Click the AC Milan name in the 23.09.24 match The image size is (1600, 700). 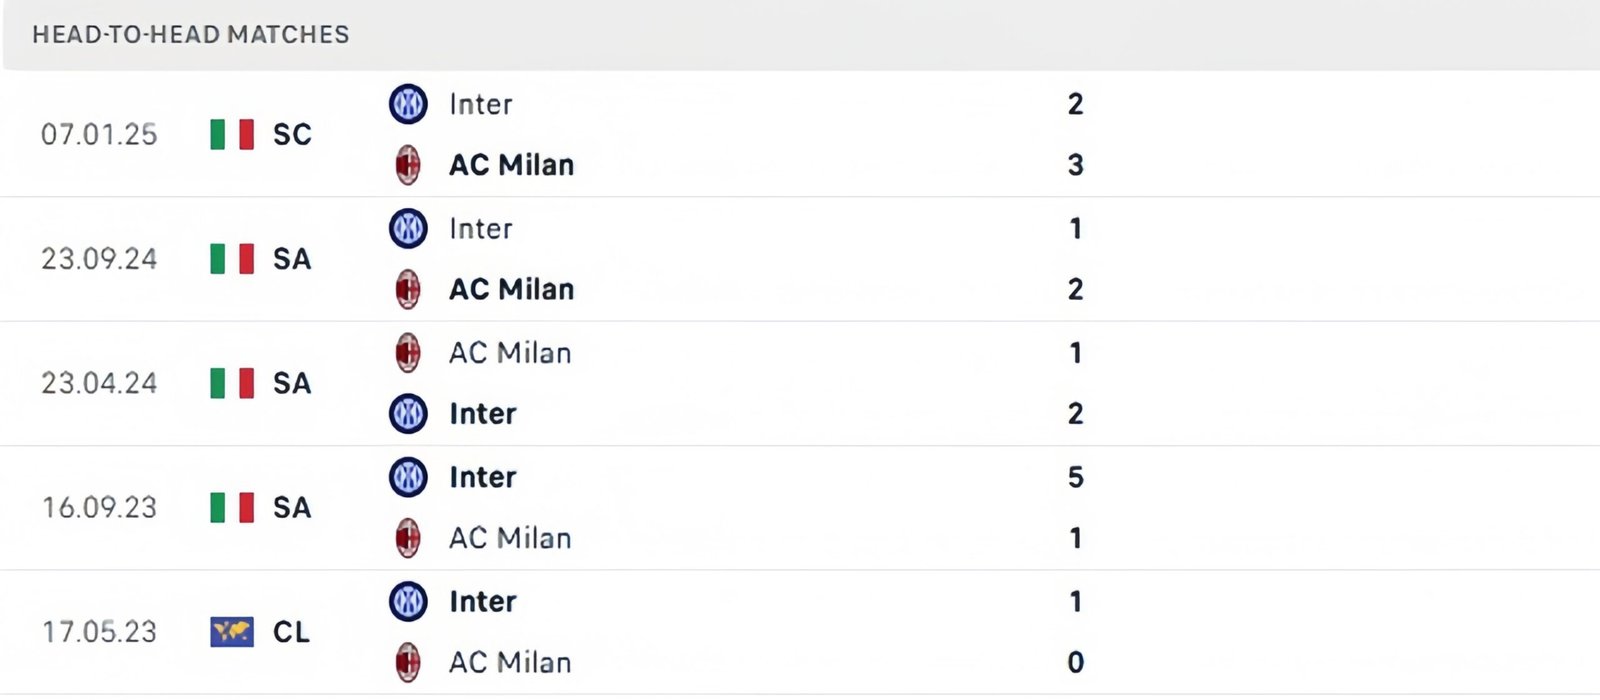[510, 290]
